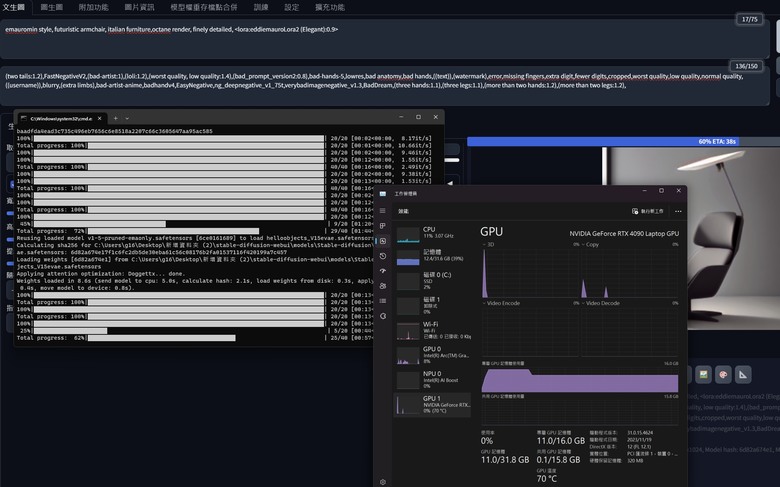Open Details list icon in Task Manager
Screen dimensions: 780x487
(383, 301)
